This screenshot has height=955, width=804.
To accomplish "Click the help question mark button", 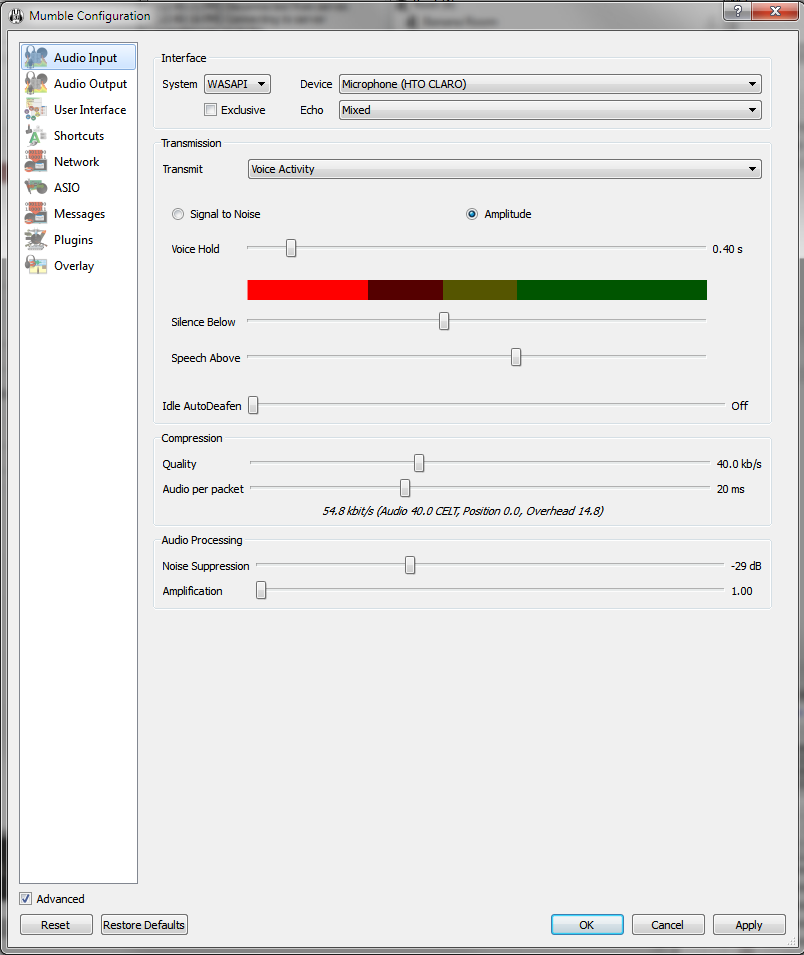I will click(738, 11).
